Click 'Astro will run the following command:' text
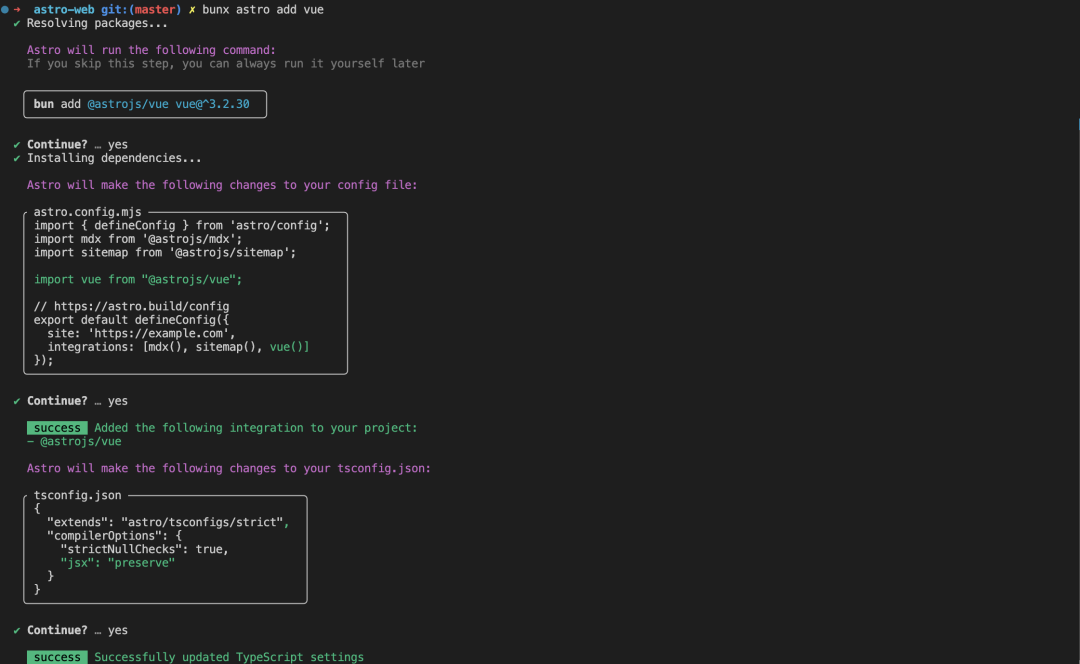 [x=151, y=50]
